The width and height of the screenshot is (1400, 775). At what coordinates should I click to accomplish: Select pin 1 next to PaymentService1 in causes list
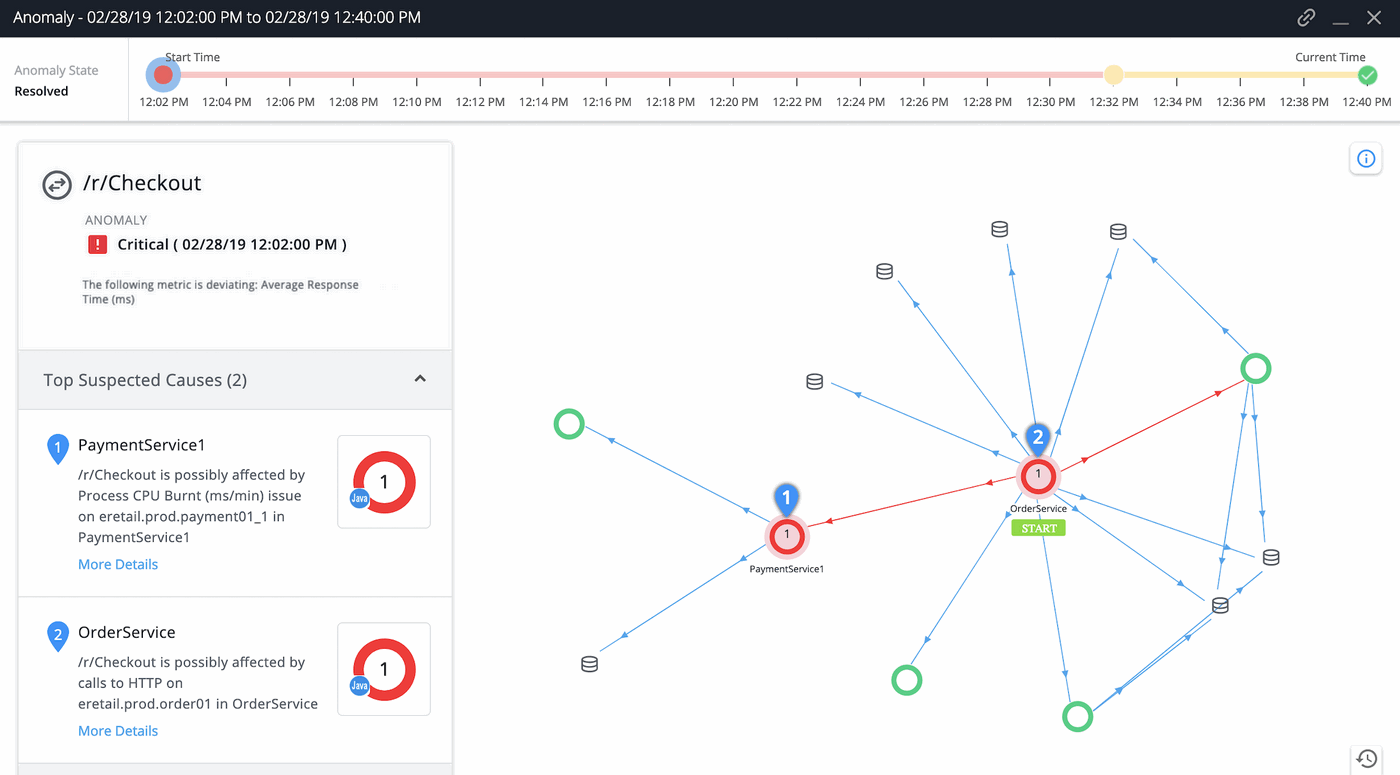coord(58,449)
